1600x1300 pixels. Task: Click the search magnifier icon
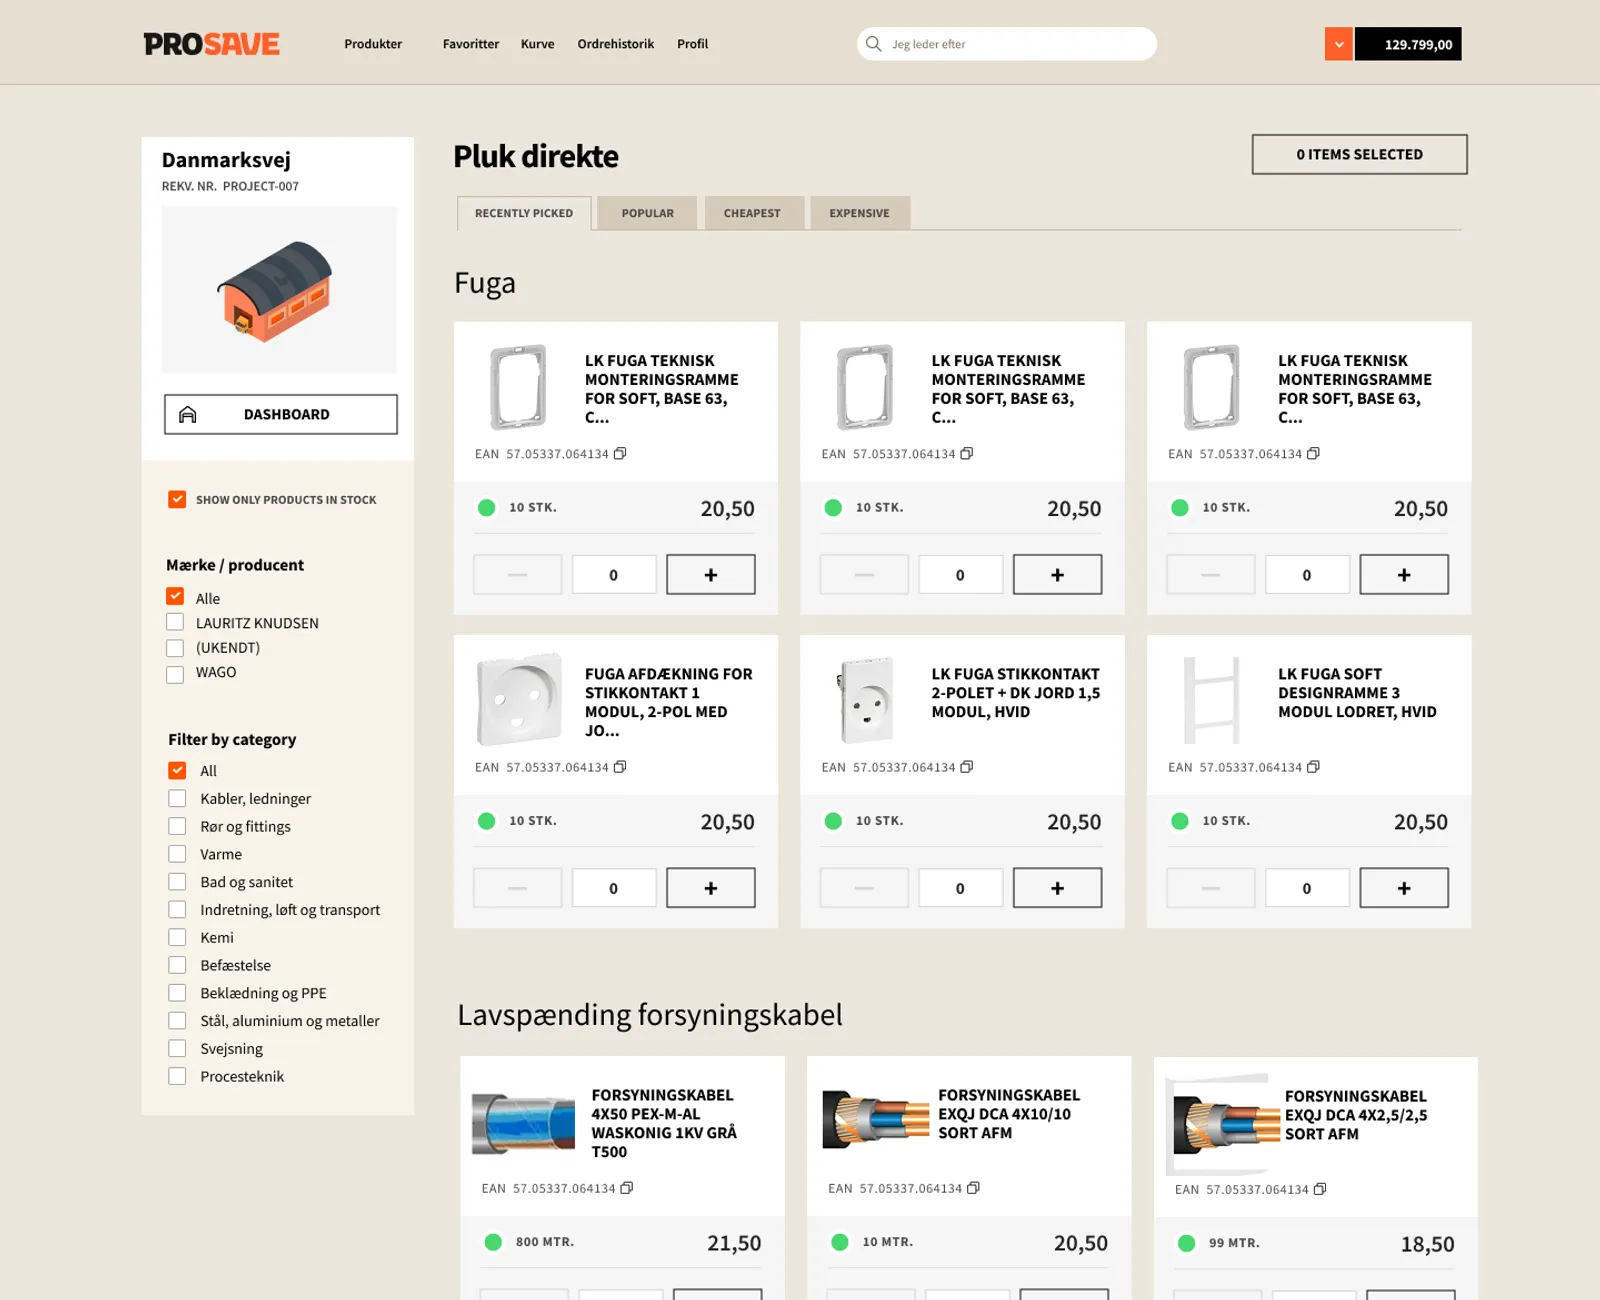tap(873, 44)
